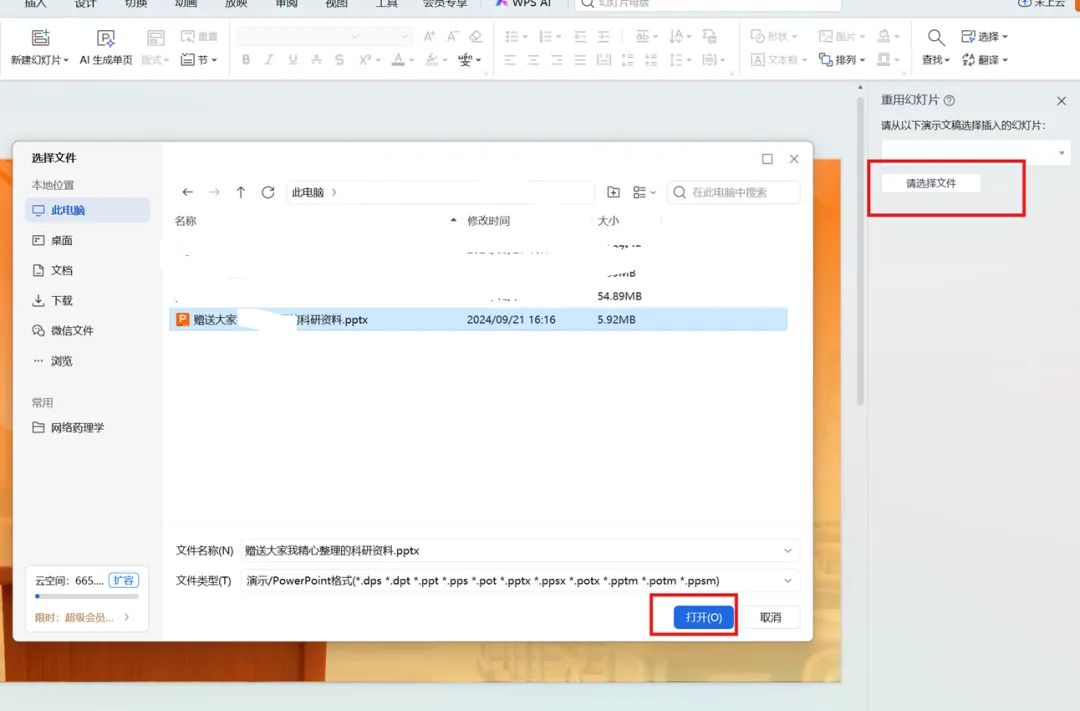Click the 限时: 超级会员 link

[x=82, y=617]
